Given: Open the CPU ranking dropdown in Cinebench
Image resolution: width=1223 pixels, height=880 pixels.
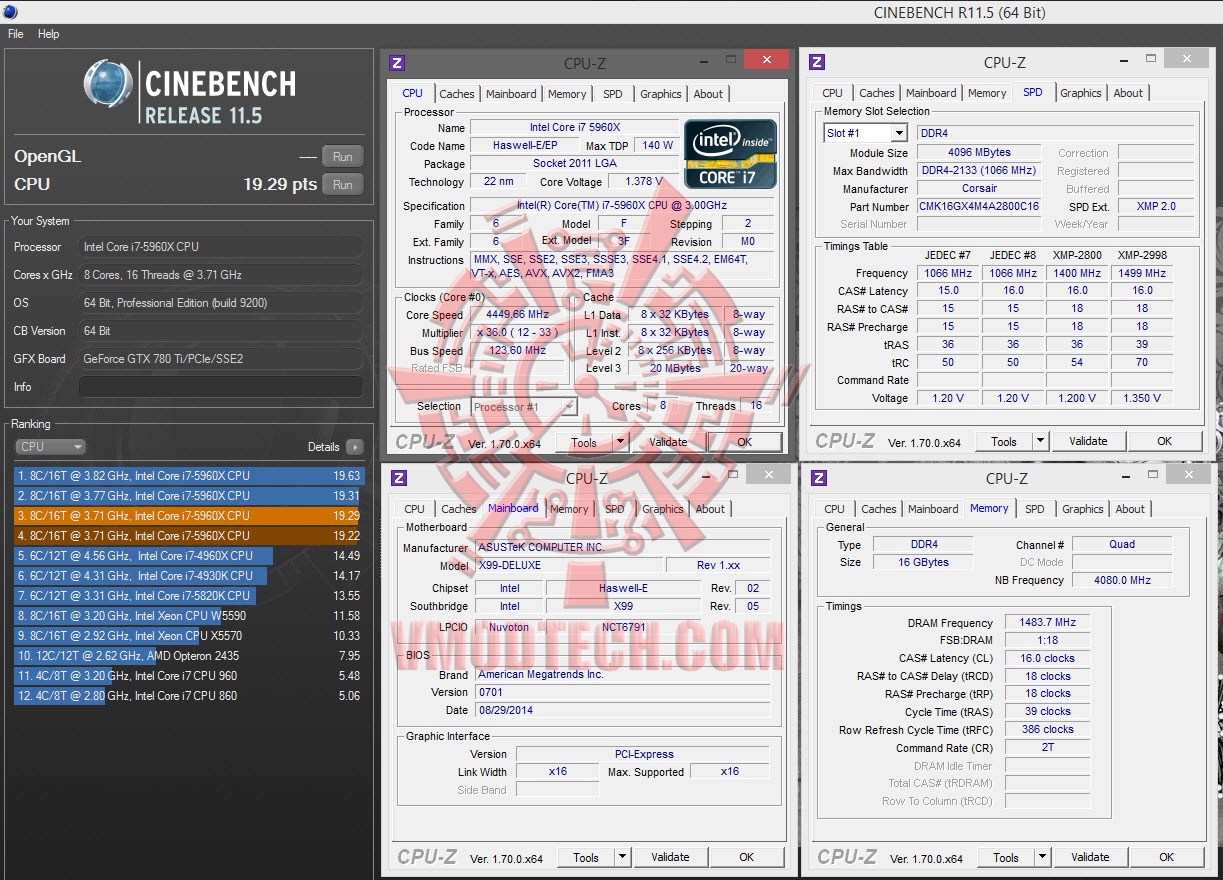Looking at the screenshot, I should tap(50, 446).
